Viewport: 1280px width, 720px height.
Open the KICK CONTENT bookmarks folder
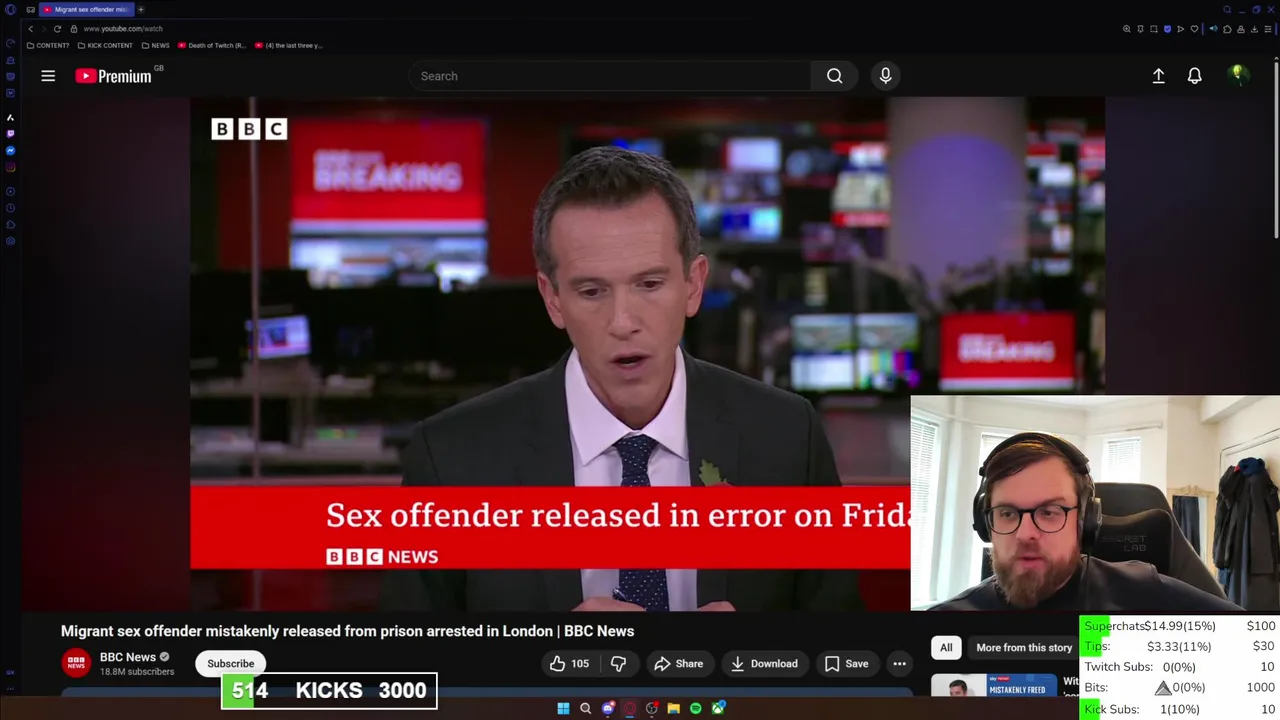pos(105,45)
